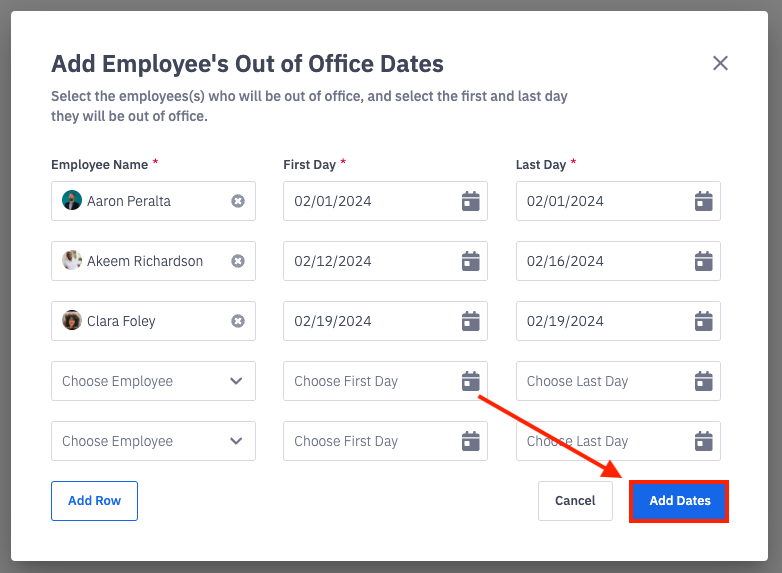Open calendar for Akeem Richardson's last day
The image size is (782, 573).
tap(703, 261)
